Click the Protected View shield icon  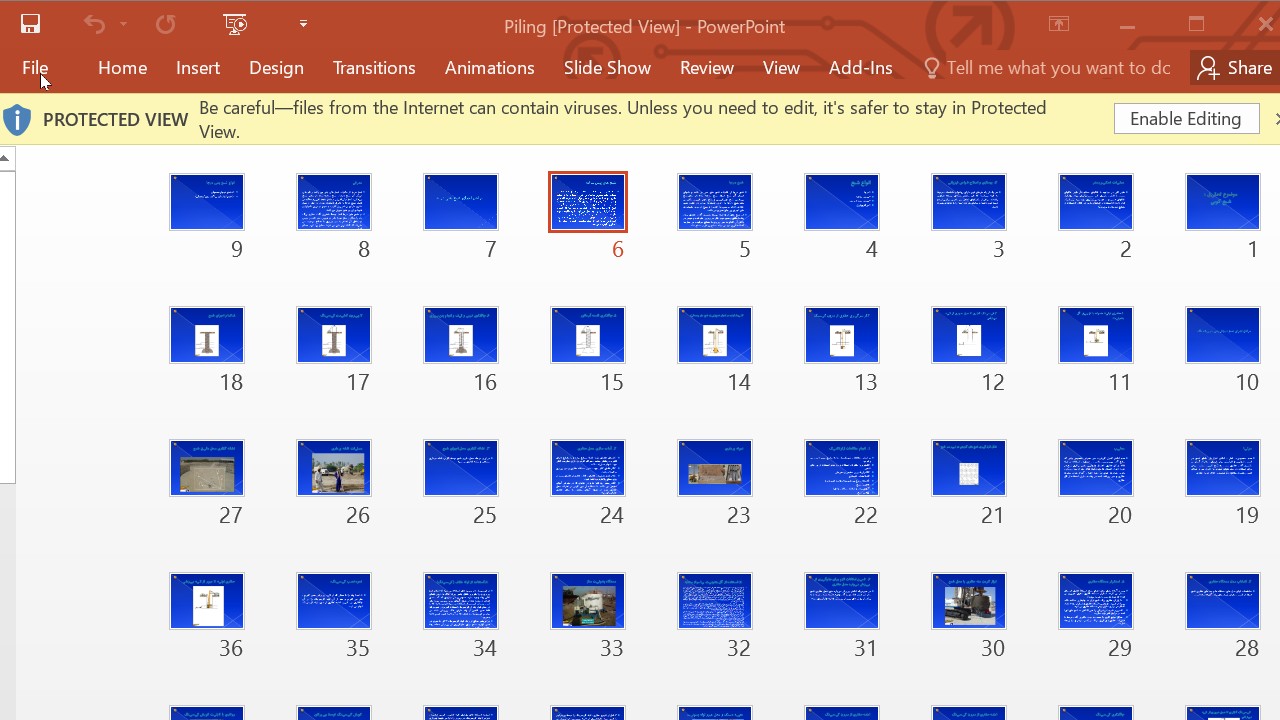click(x=17, y=120)
